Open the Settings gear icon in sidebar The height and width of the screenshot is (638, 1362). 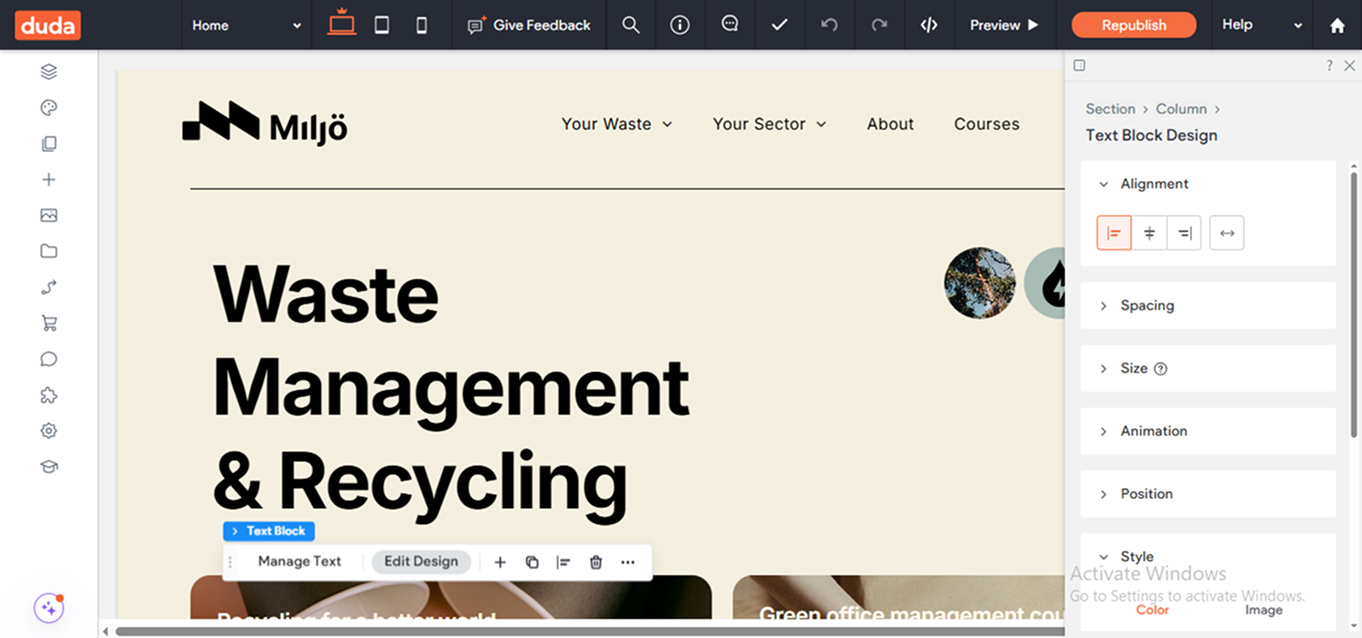coord(49,431)
